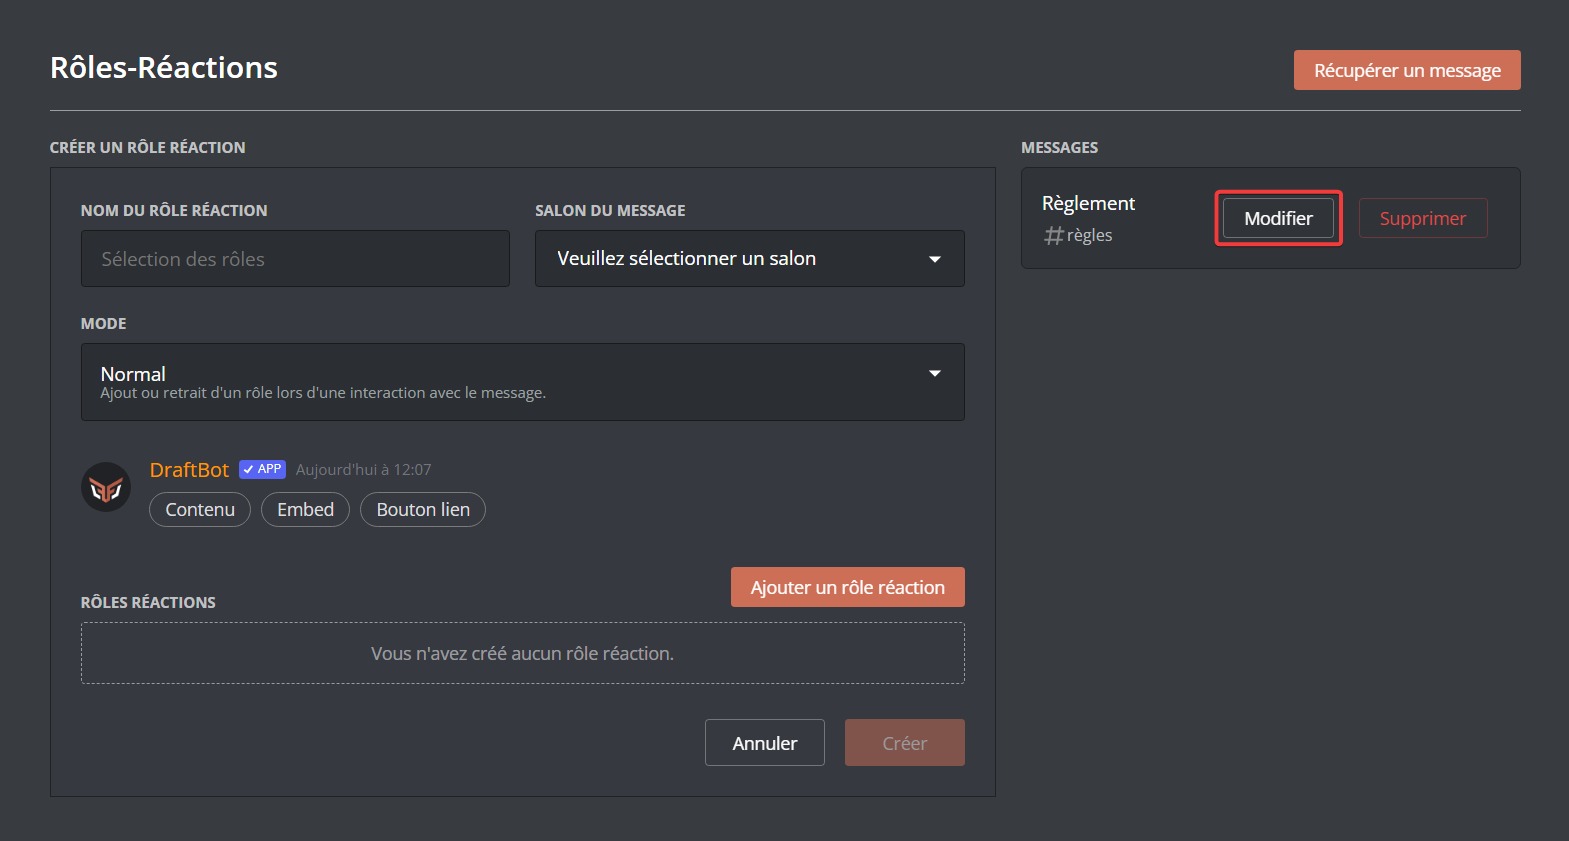Screen dimensions: 1569x841
Task: Click the empty rôles réactions placeholder box
Action: [522, 653]
